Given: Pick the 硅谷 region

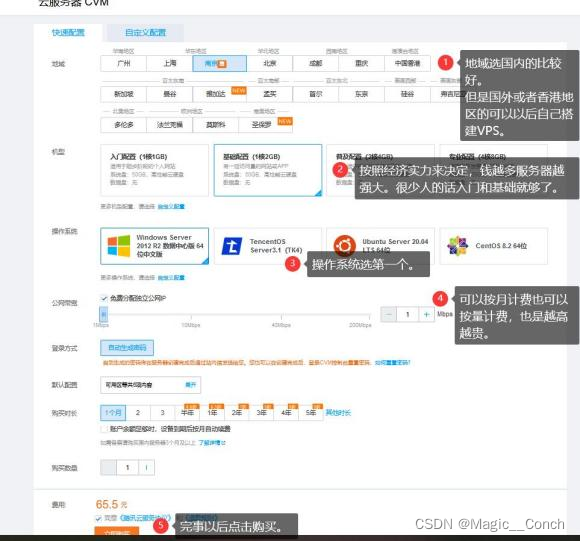Looking at the screenshot, I should tap(407, 94).
